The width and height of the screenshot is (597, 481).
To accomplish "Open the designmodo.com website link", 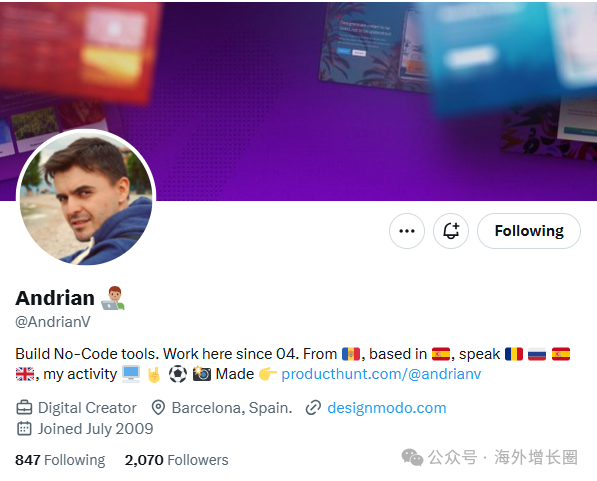I will click(387, 408).
